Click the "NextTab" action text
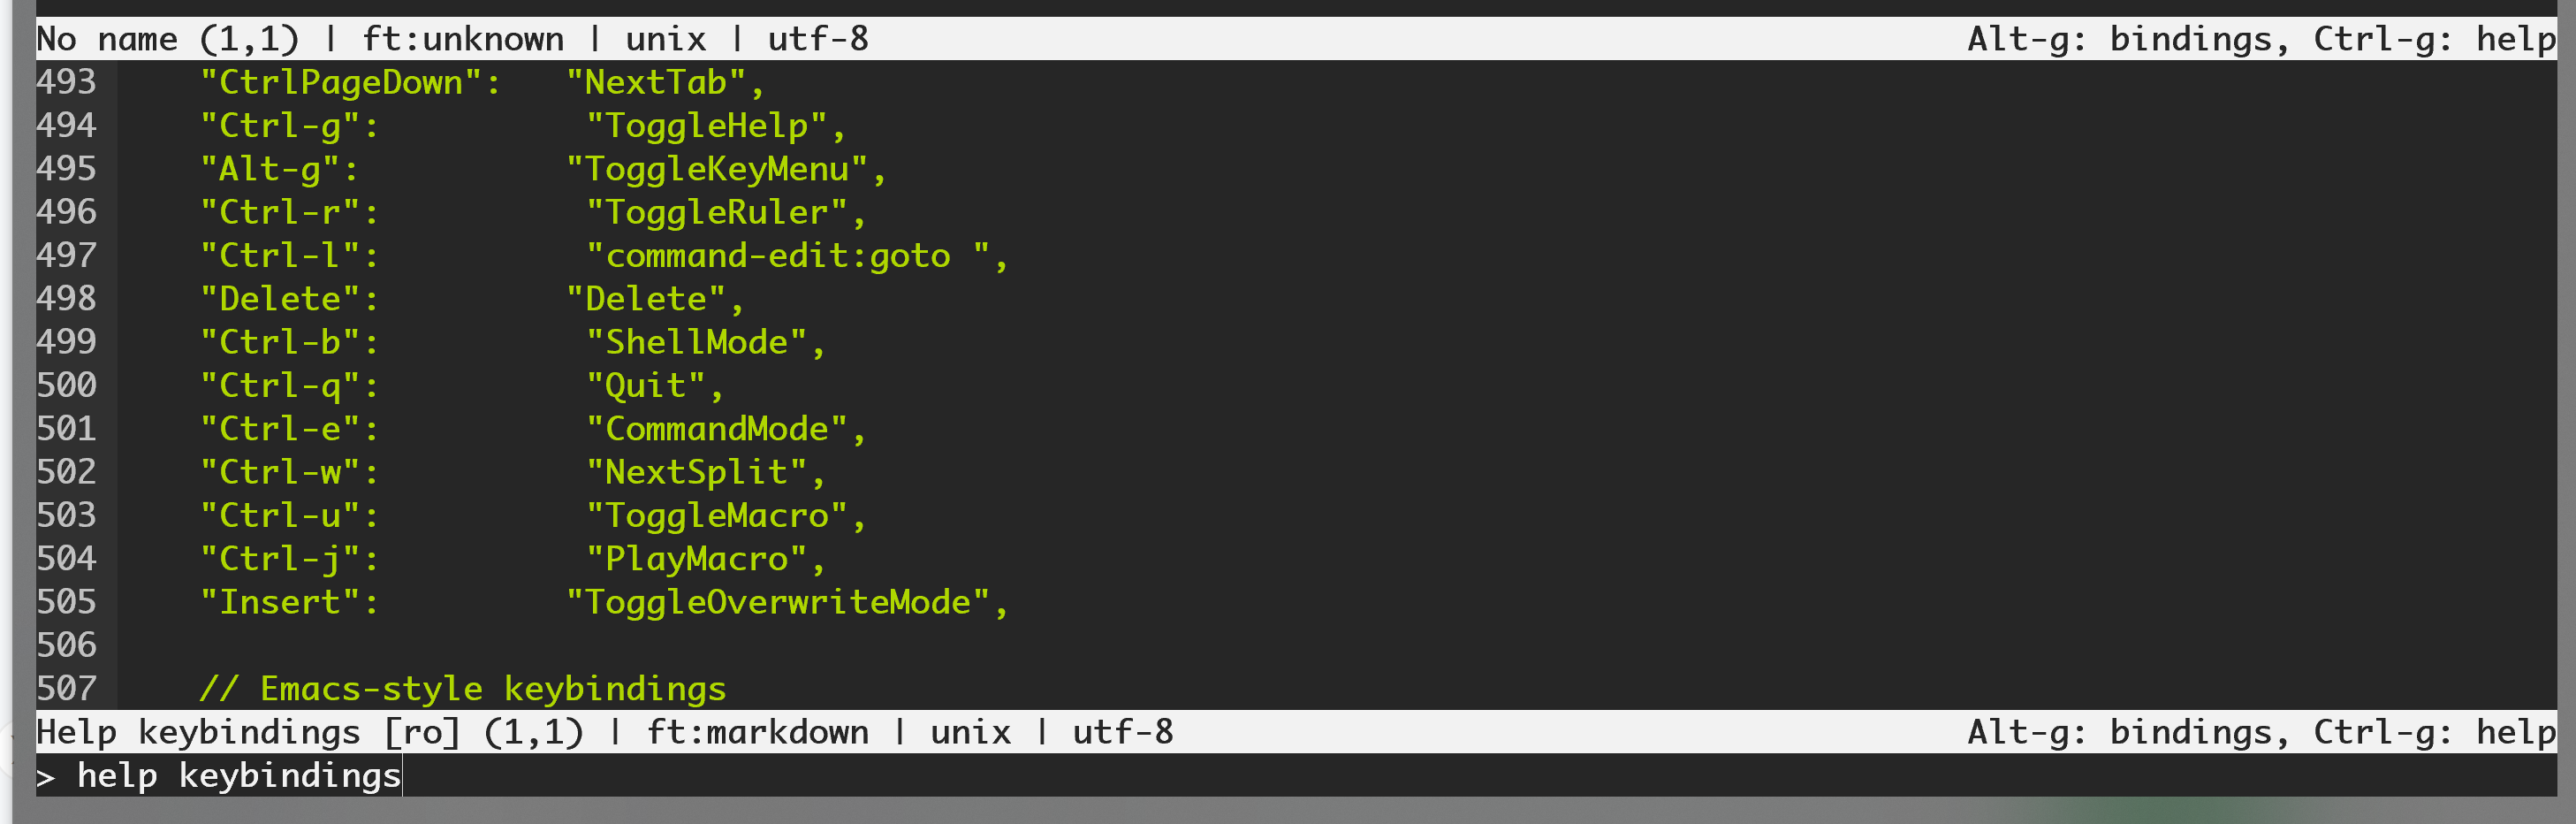This screenshot has height=824, width=2576. pyautogui.click(x=655, y=82)
